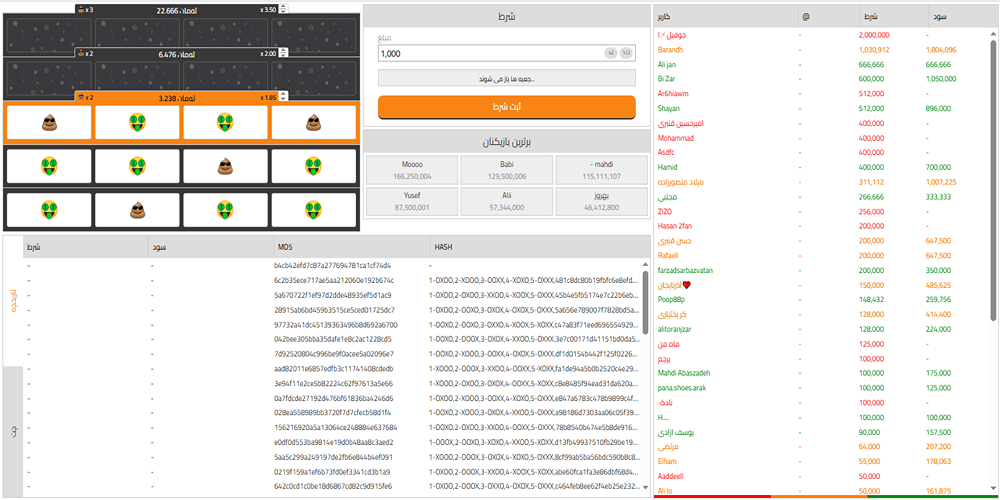Click the orange ثبت شرط submit button
1000x500 pixels.
(x=507, y=107)
